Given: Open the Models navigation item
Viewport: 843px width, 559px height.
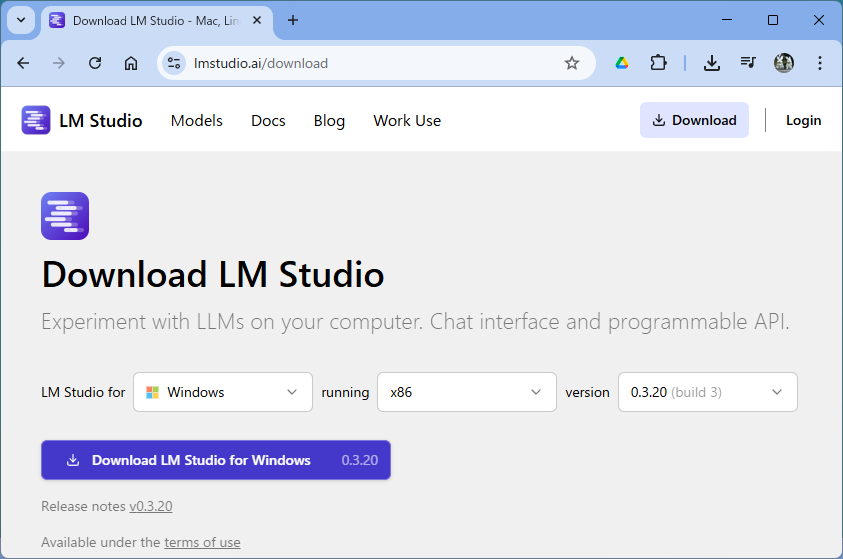Looking at the screenshot, I should (196, 120).
